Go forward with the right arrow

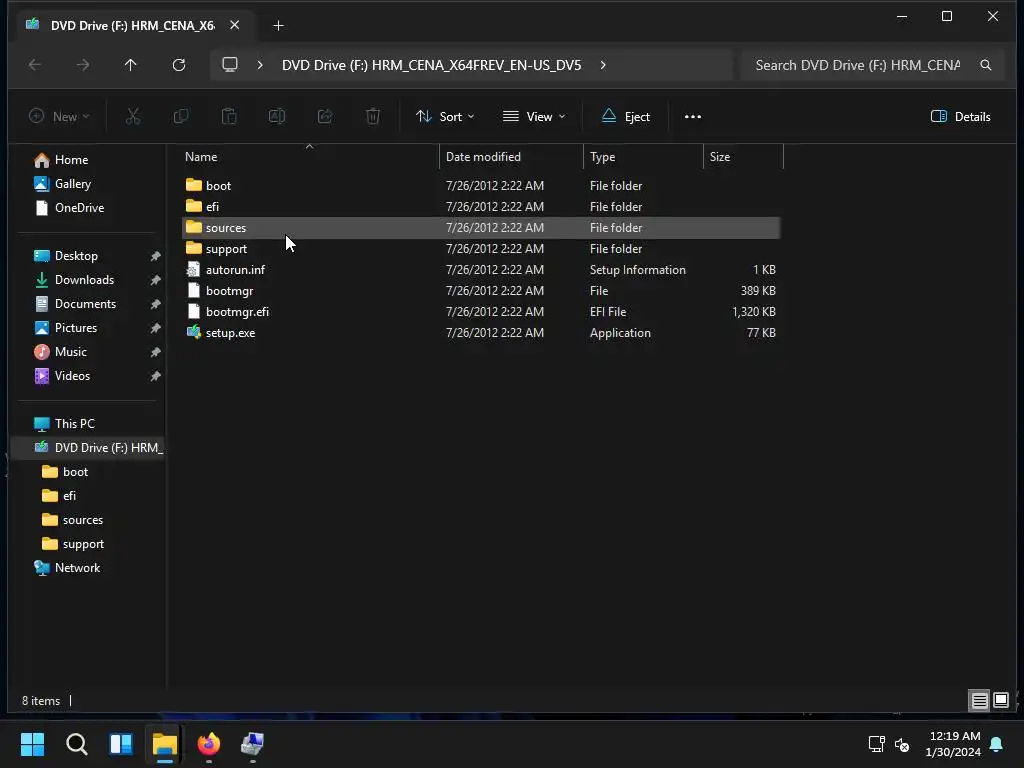(82, 65)
